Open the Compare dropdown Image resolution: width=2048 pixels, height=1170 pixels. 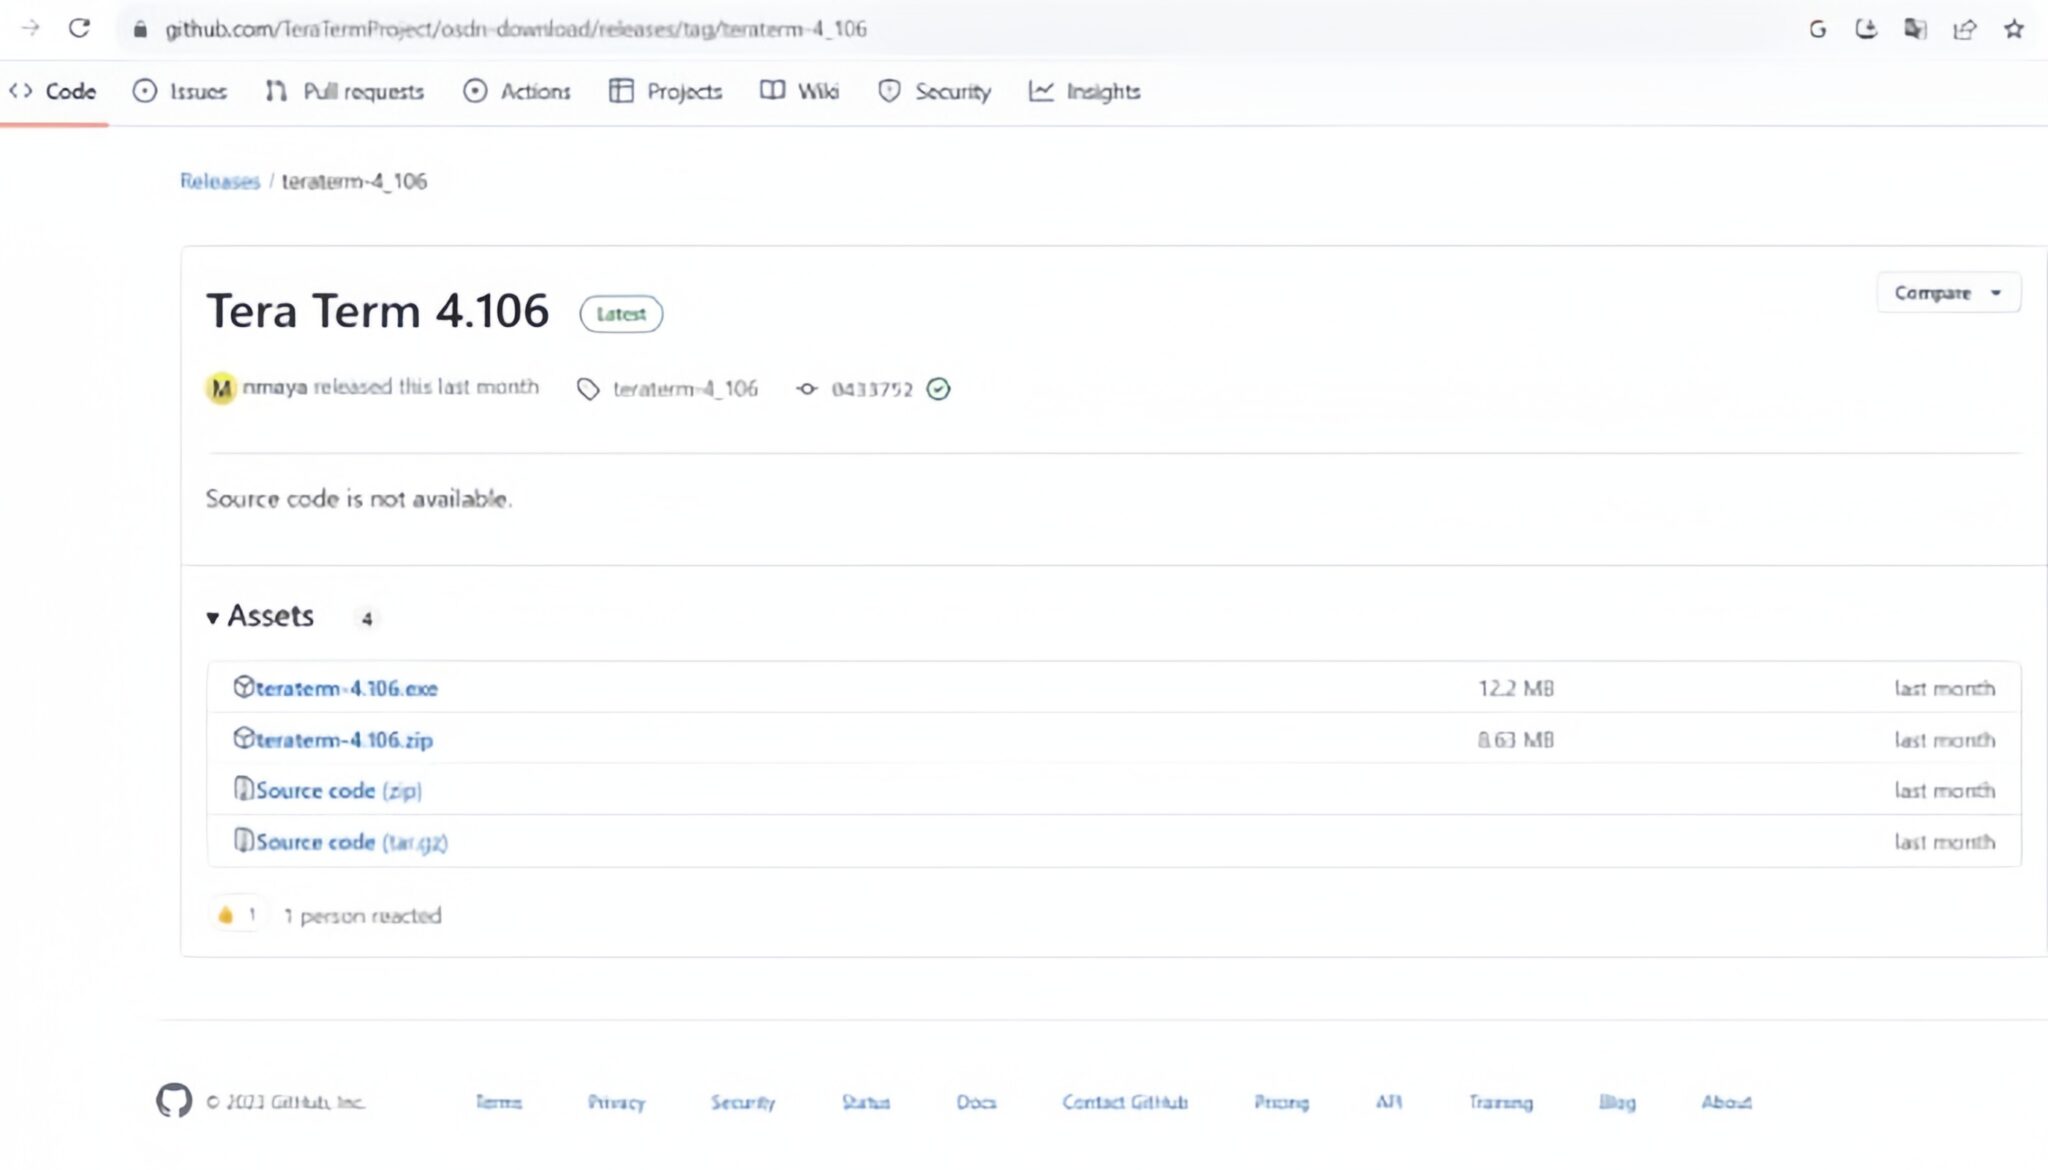(1947, 293)
